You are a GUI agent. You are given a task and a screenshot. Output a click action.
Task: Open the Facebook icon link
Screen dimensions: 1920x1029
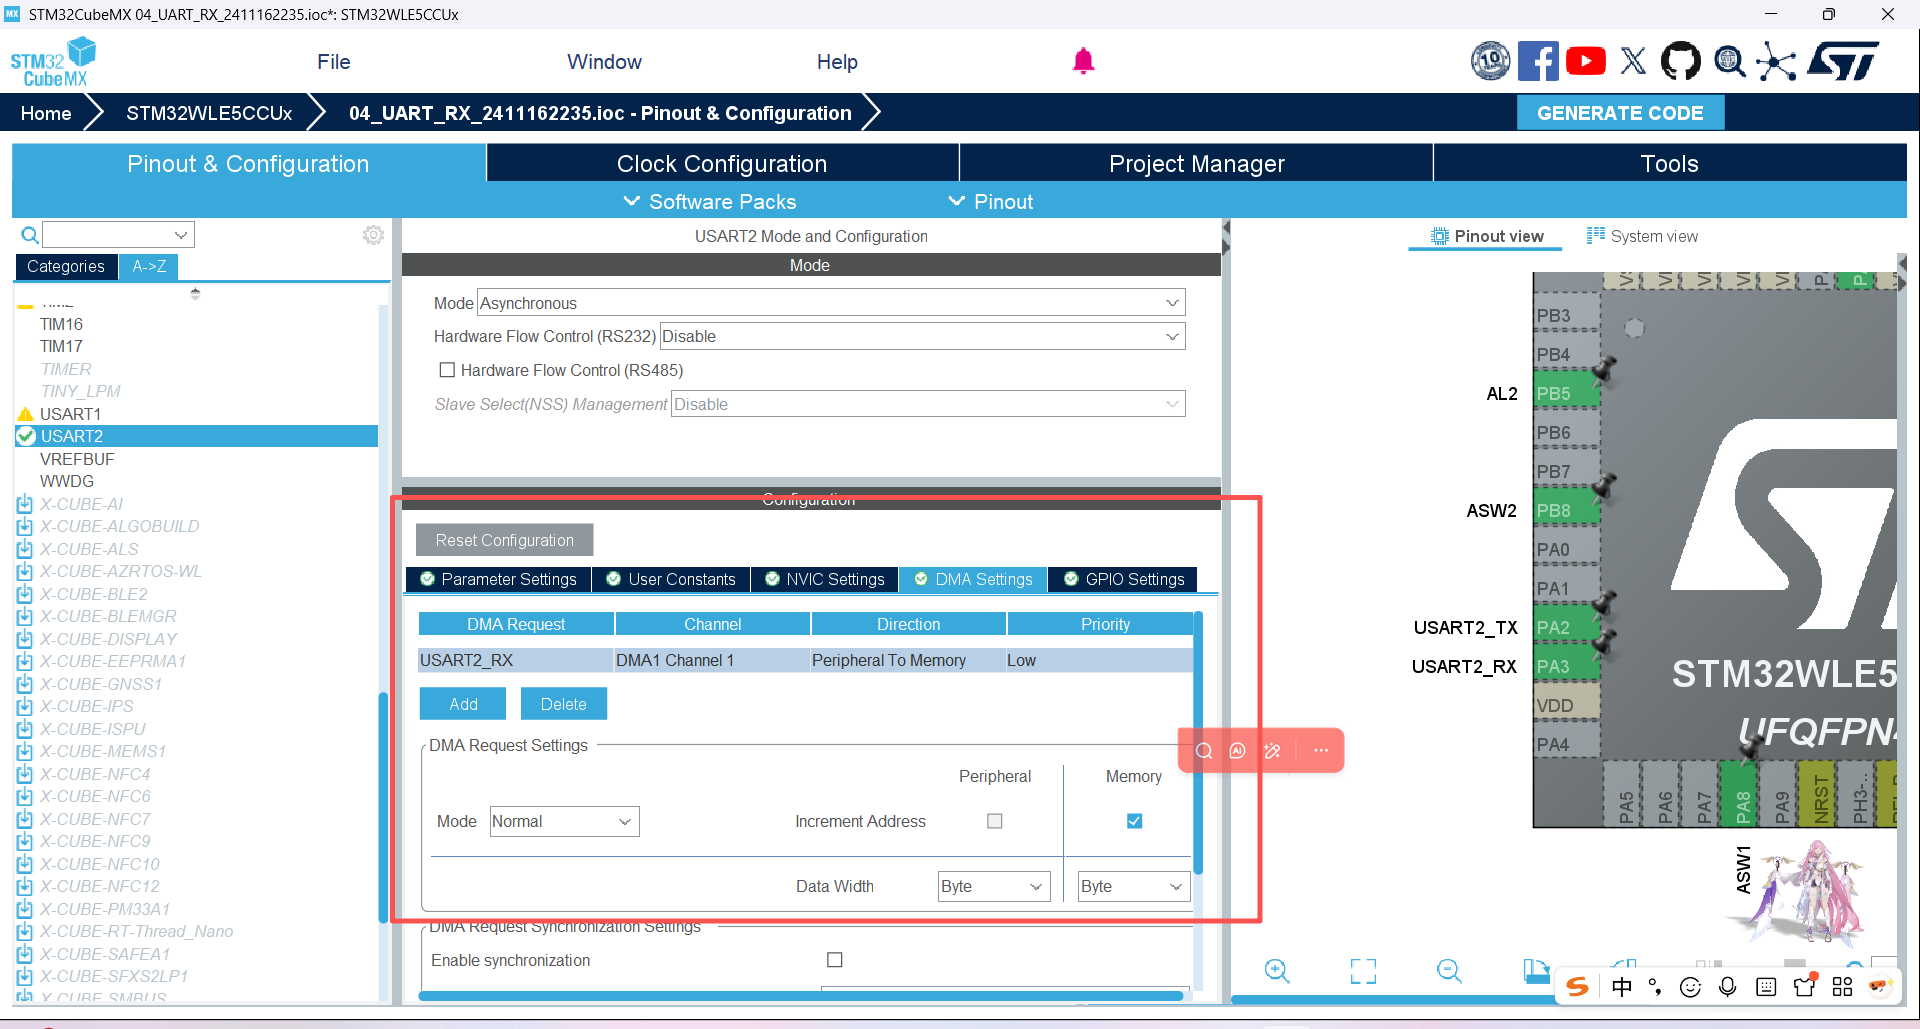pyautogui.click(x=1538, y=61)
